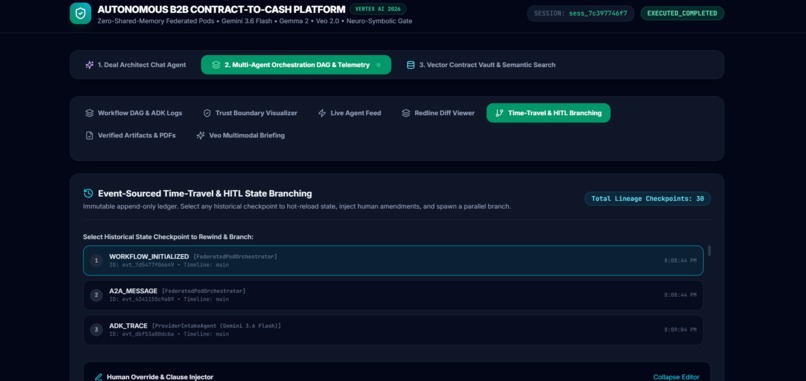Click the AUTONOMOUS B2B CONTRACT-TO-CASH PLATFORM title
Screen dimensions: 806x381
(x=221, y=9)
